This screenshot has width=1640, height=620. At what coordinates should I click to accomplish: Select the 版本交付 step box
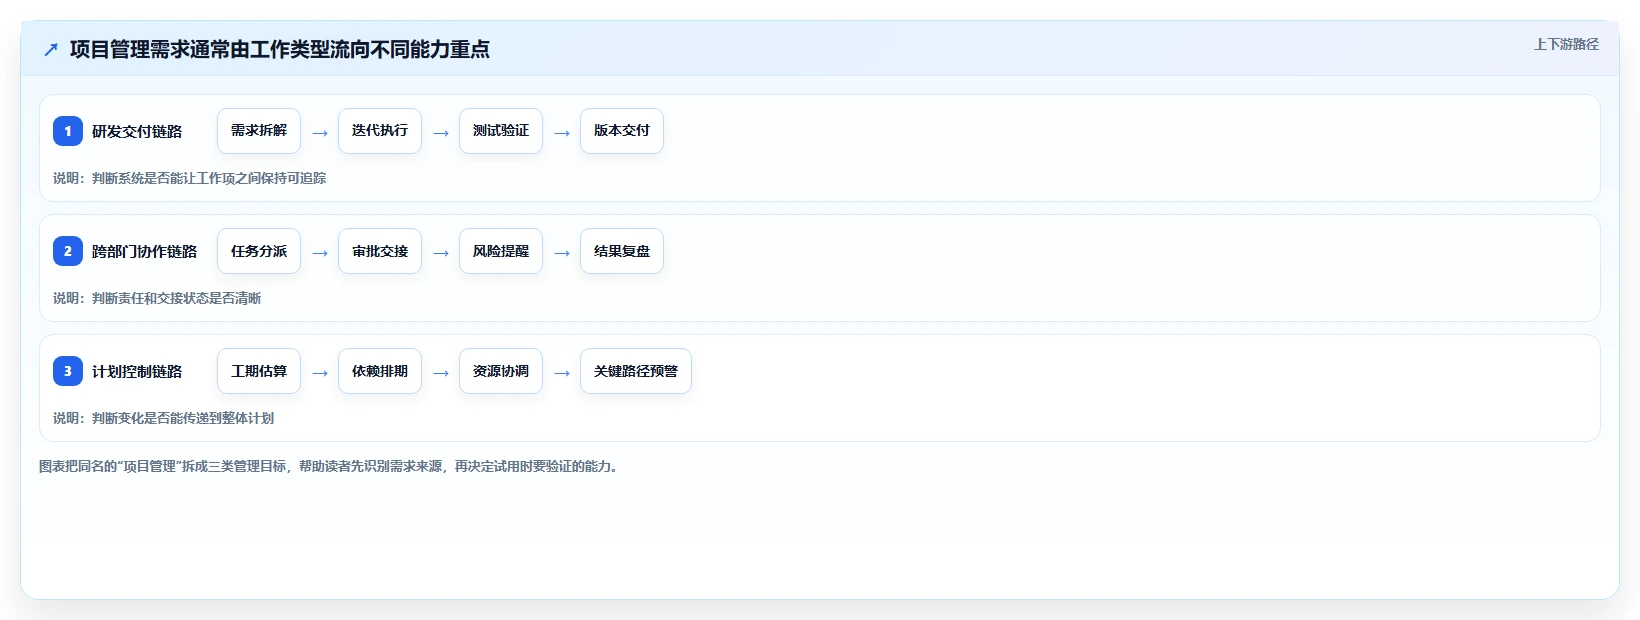[x=622, y=131]
